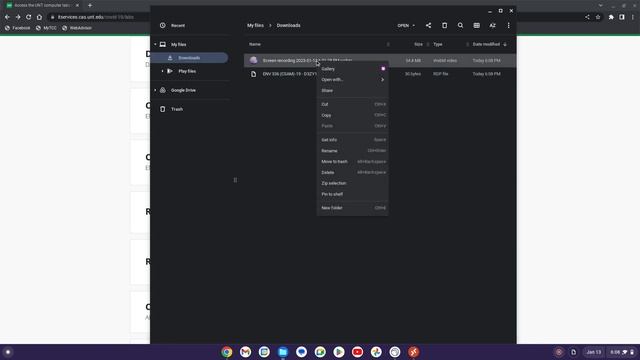
Task: Click Date modified sort arrow
Action: point(505,44)
